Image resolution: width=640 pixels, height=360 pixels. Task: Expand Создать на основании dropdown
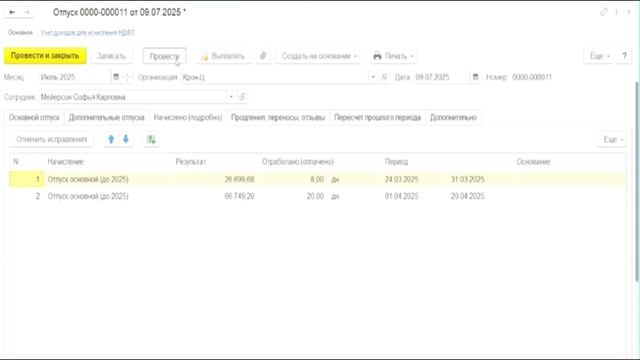pos(319,56)
